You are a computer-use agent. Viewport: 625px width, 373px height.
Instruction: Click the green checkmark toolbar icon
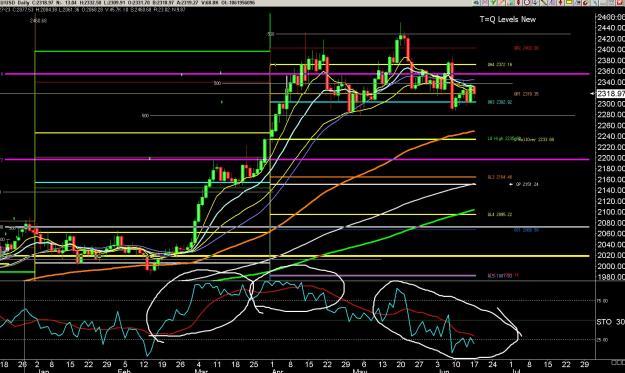493,2
